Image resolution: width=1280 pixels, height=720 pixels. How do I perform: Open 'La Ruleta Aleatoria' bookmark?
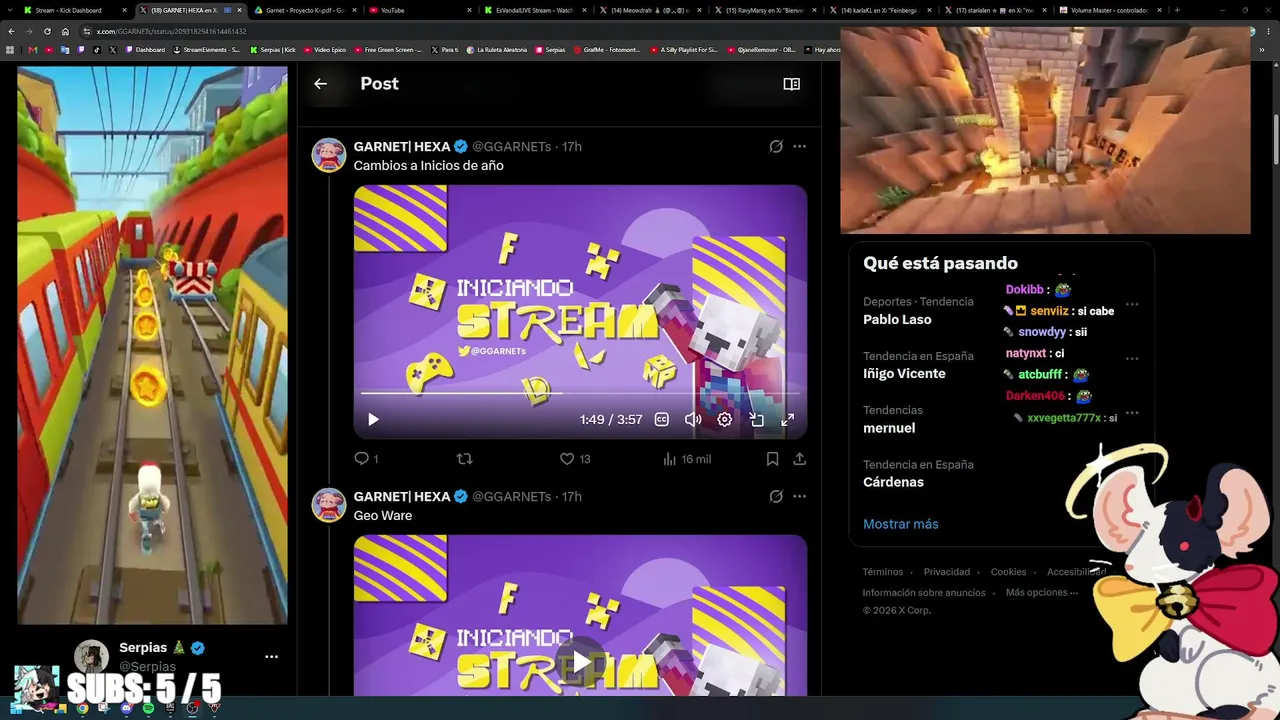[x=499, y=49]
